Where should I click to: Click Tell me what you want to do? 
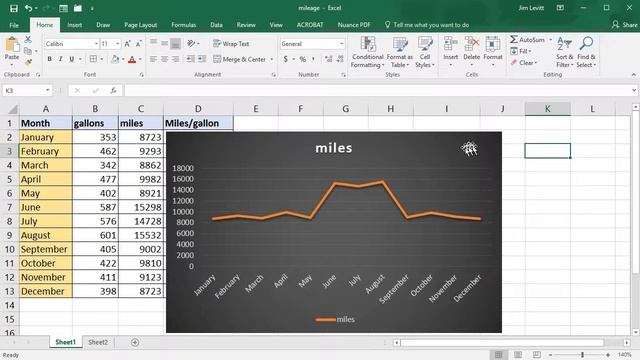[427, 25]
